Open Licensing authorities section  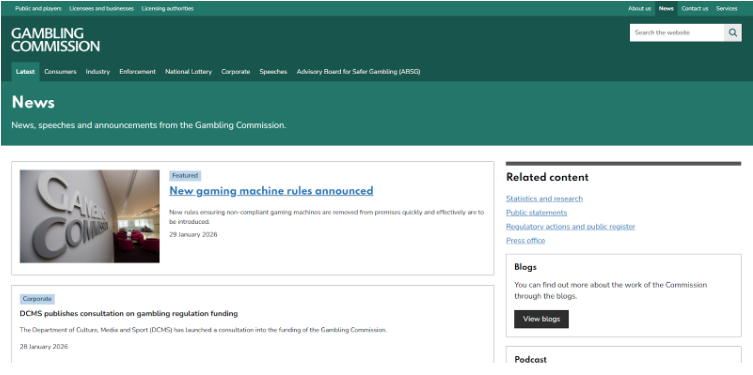point(168,9)
